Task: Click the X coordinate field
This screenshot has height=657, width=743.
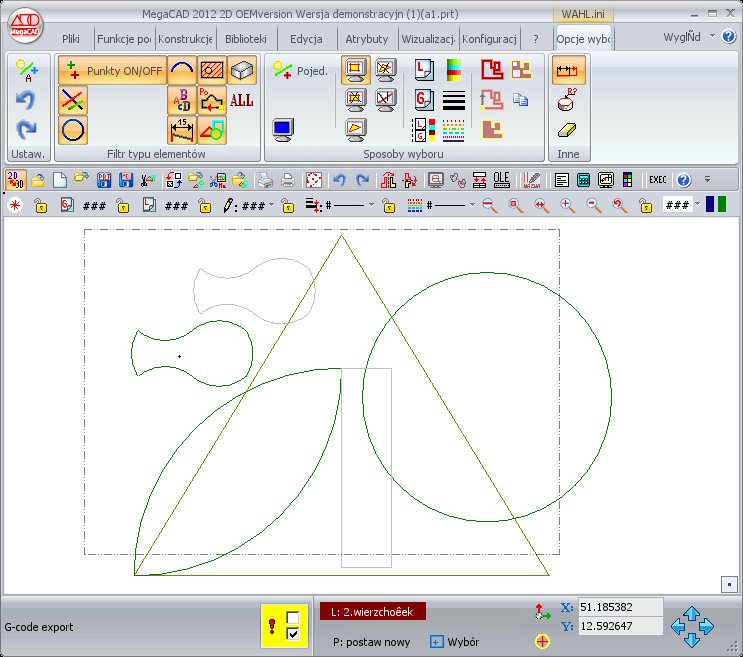Action: point(620,607)
